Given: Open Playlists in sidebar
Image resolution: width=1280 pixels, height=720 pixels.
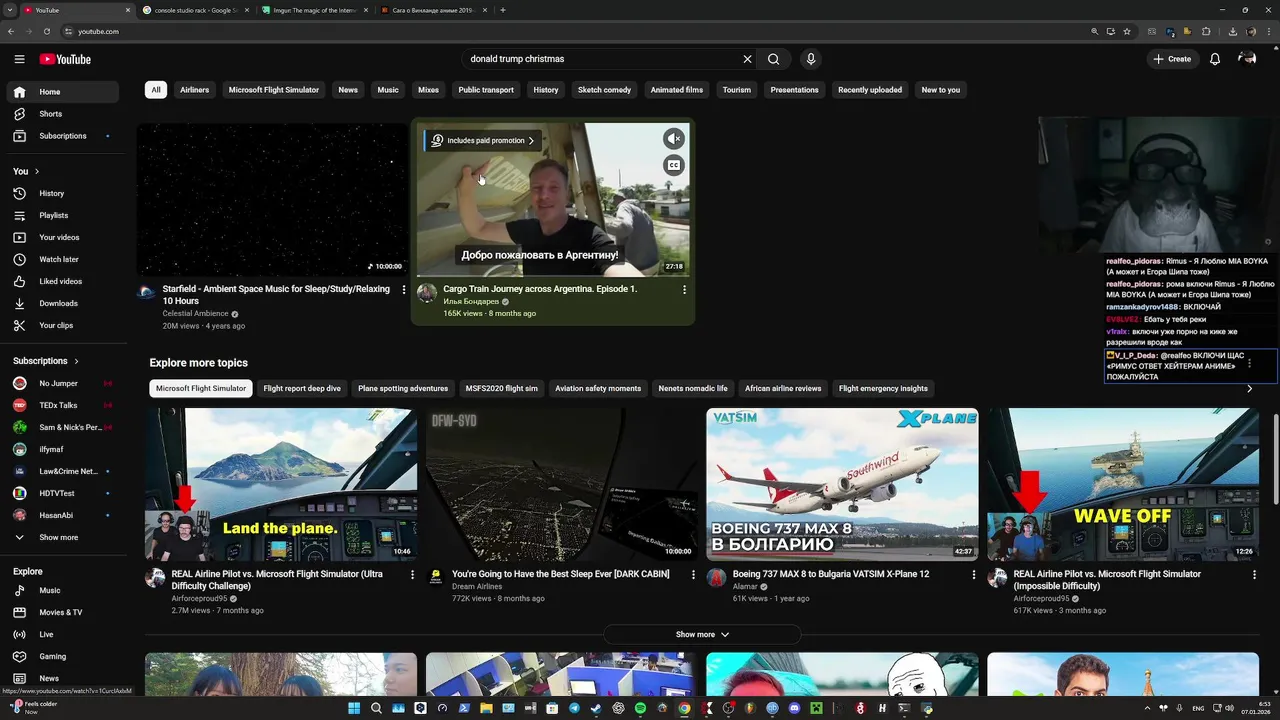Looking at the screenshot, I should tap(62, 216).
